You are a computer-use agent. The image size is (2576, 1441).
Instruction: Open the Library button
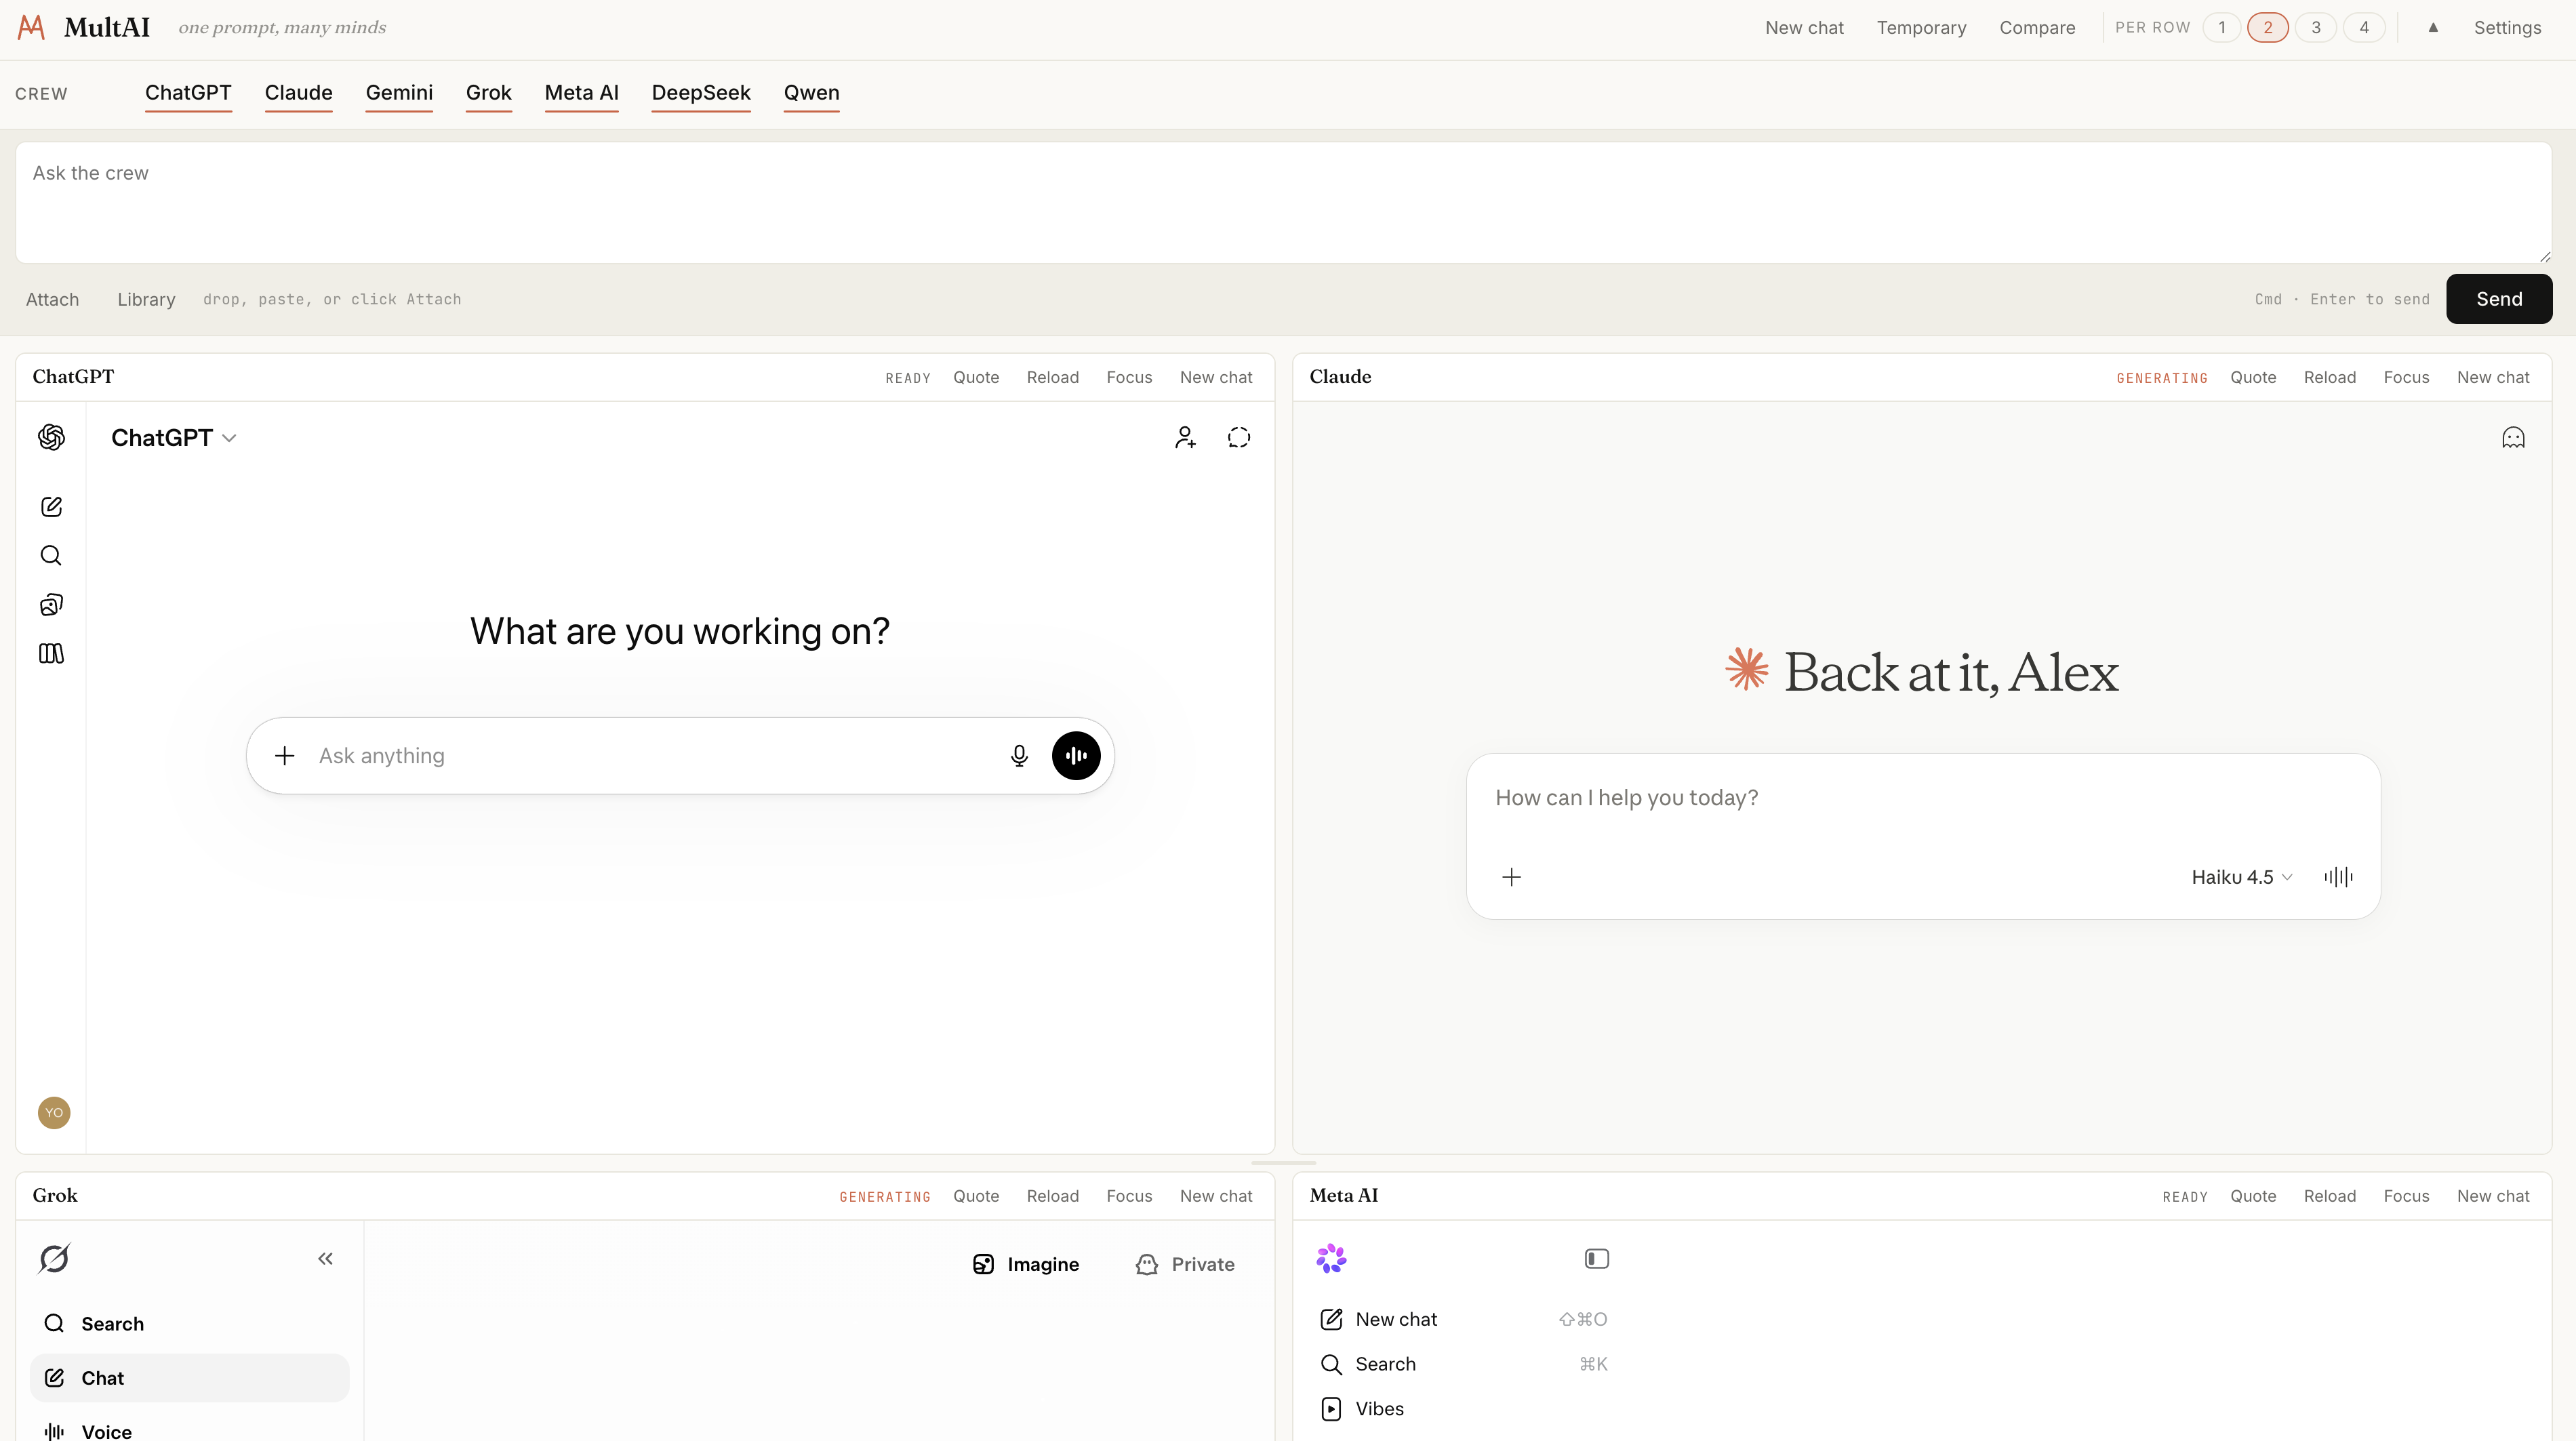[146, 299]
